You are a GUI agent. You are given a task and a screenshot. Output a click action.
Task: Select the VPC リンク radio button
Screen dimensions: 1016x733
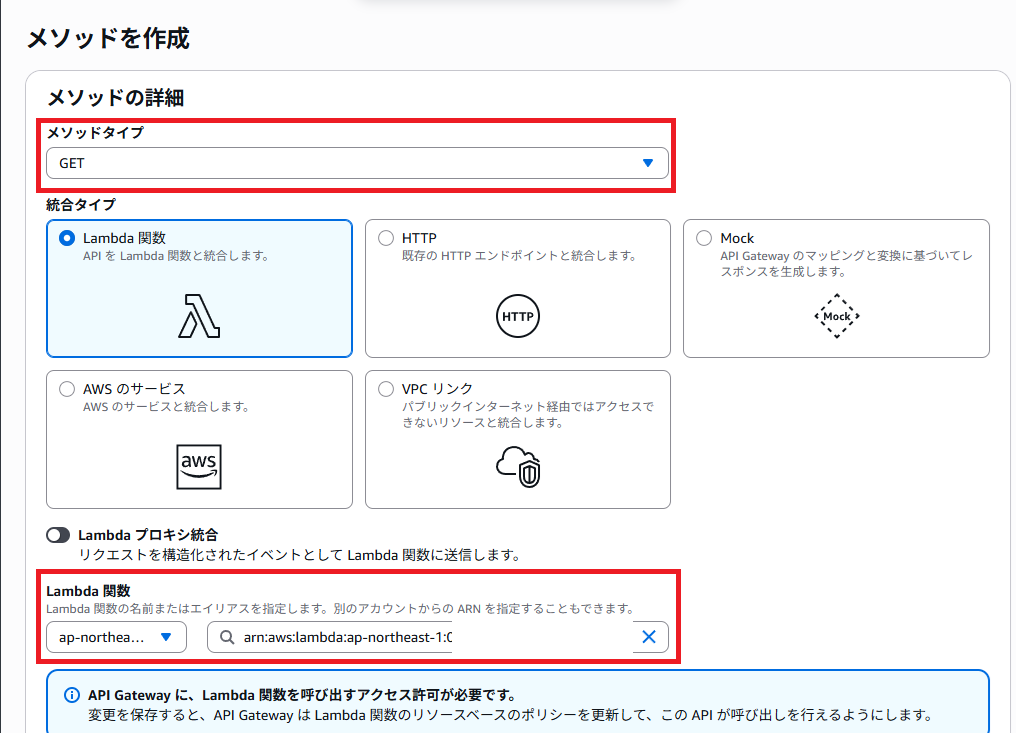click(x=386, y=389)
